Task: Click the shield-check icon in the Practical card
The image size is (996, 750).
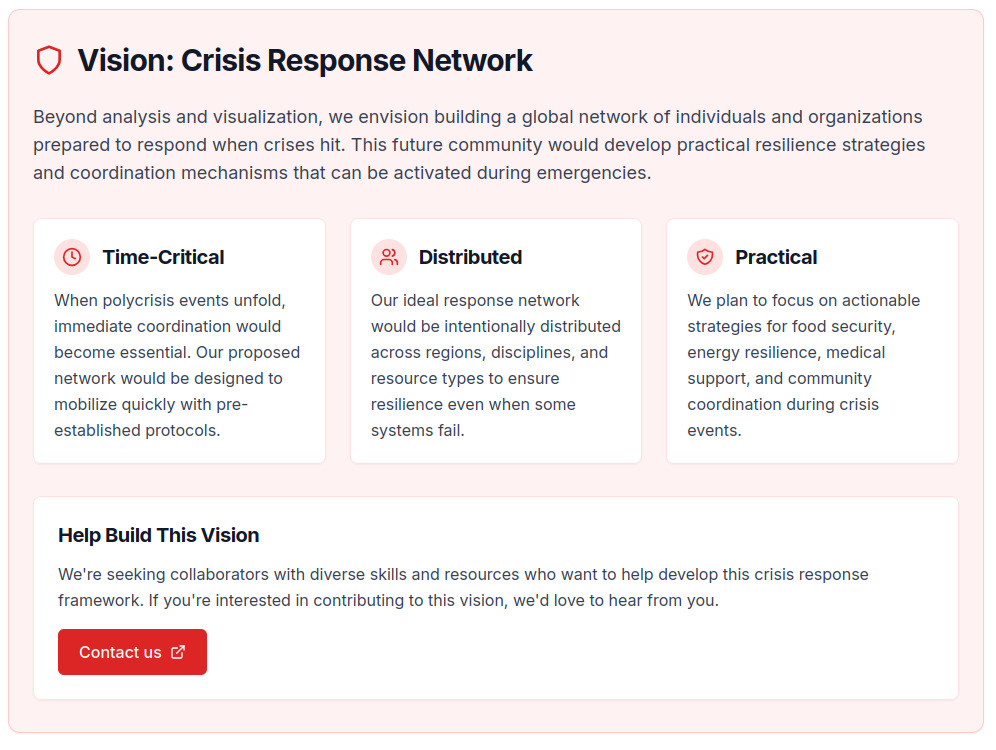Action: tap(705, 257)
